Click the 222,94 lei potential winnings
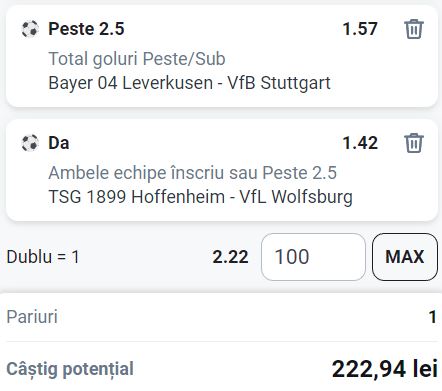The width and height of the screenshot is (442, 391). pos(385,369)
